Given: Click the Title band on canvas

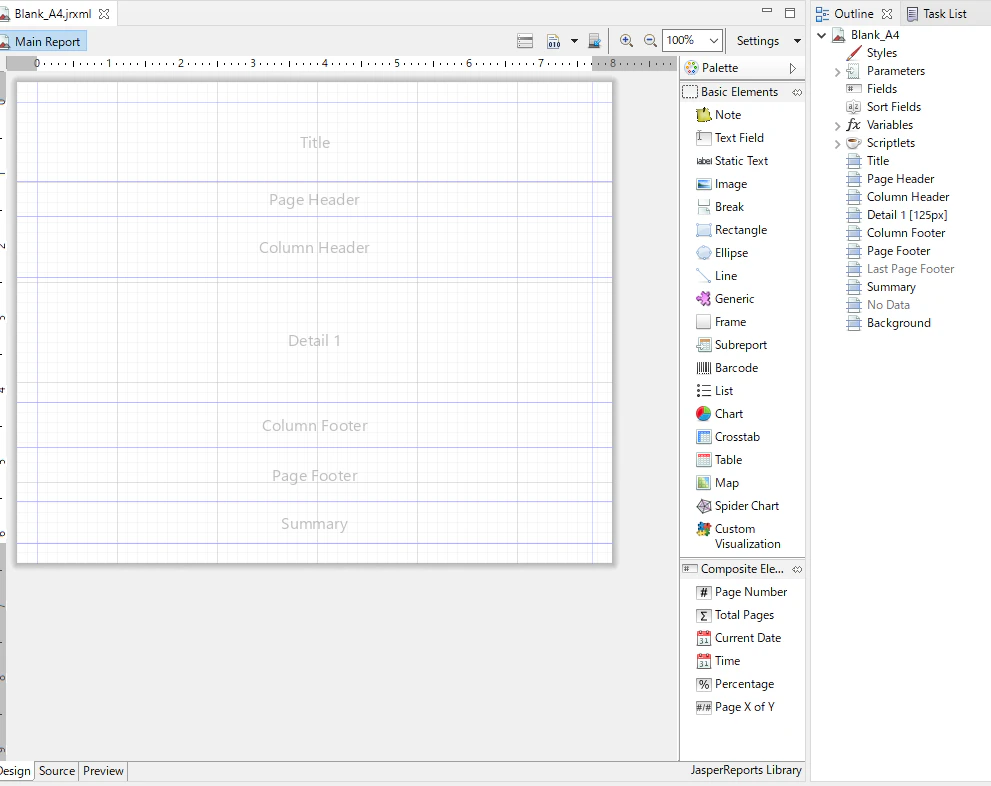Looking at the screenshot, I should point(315,142).
